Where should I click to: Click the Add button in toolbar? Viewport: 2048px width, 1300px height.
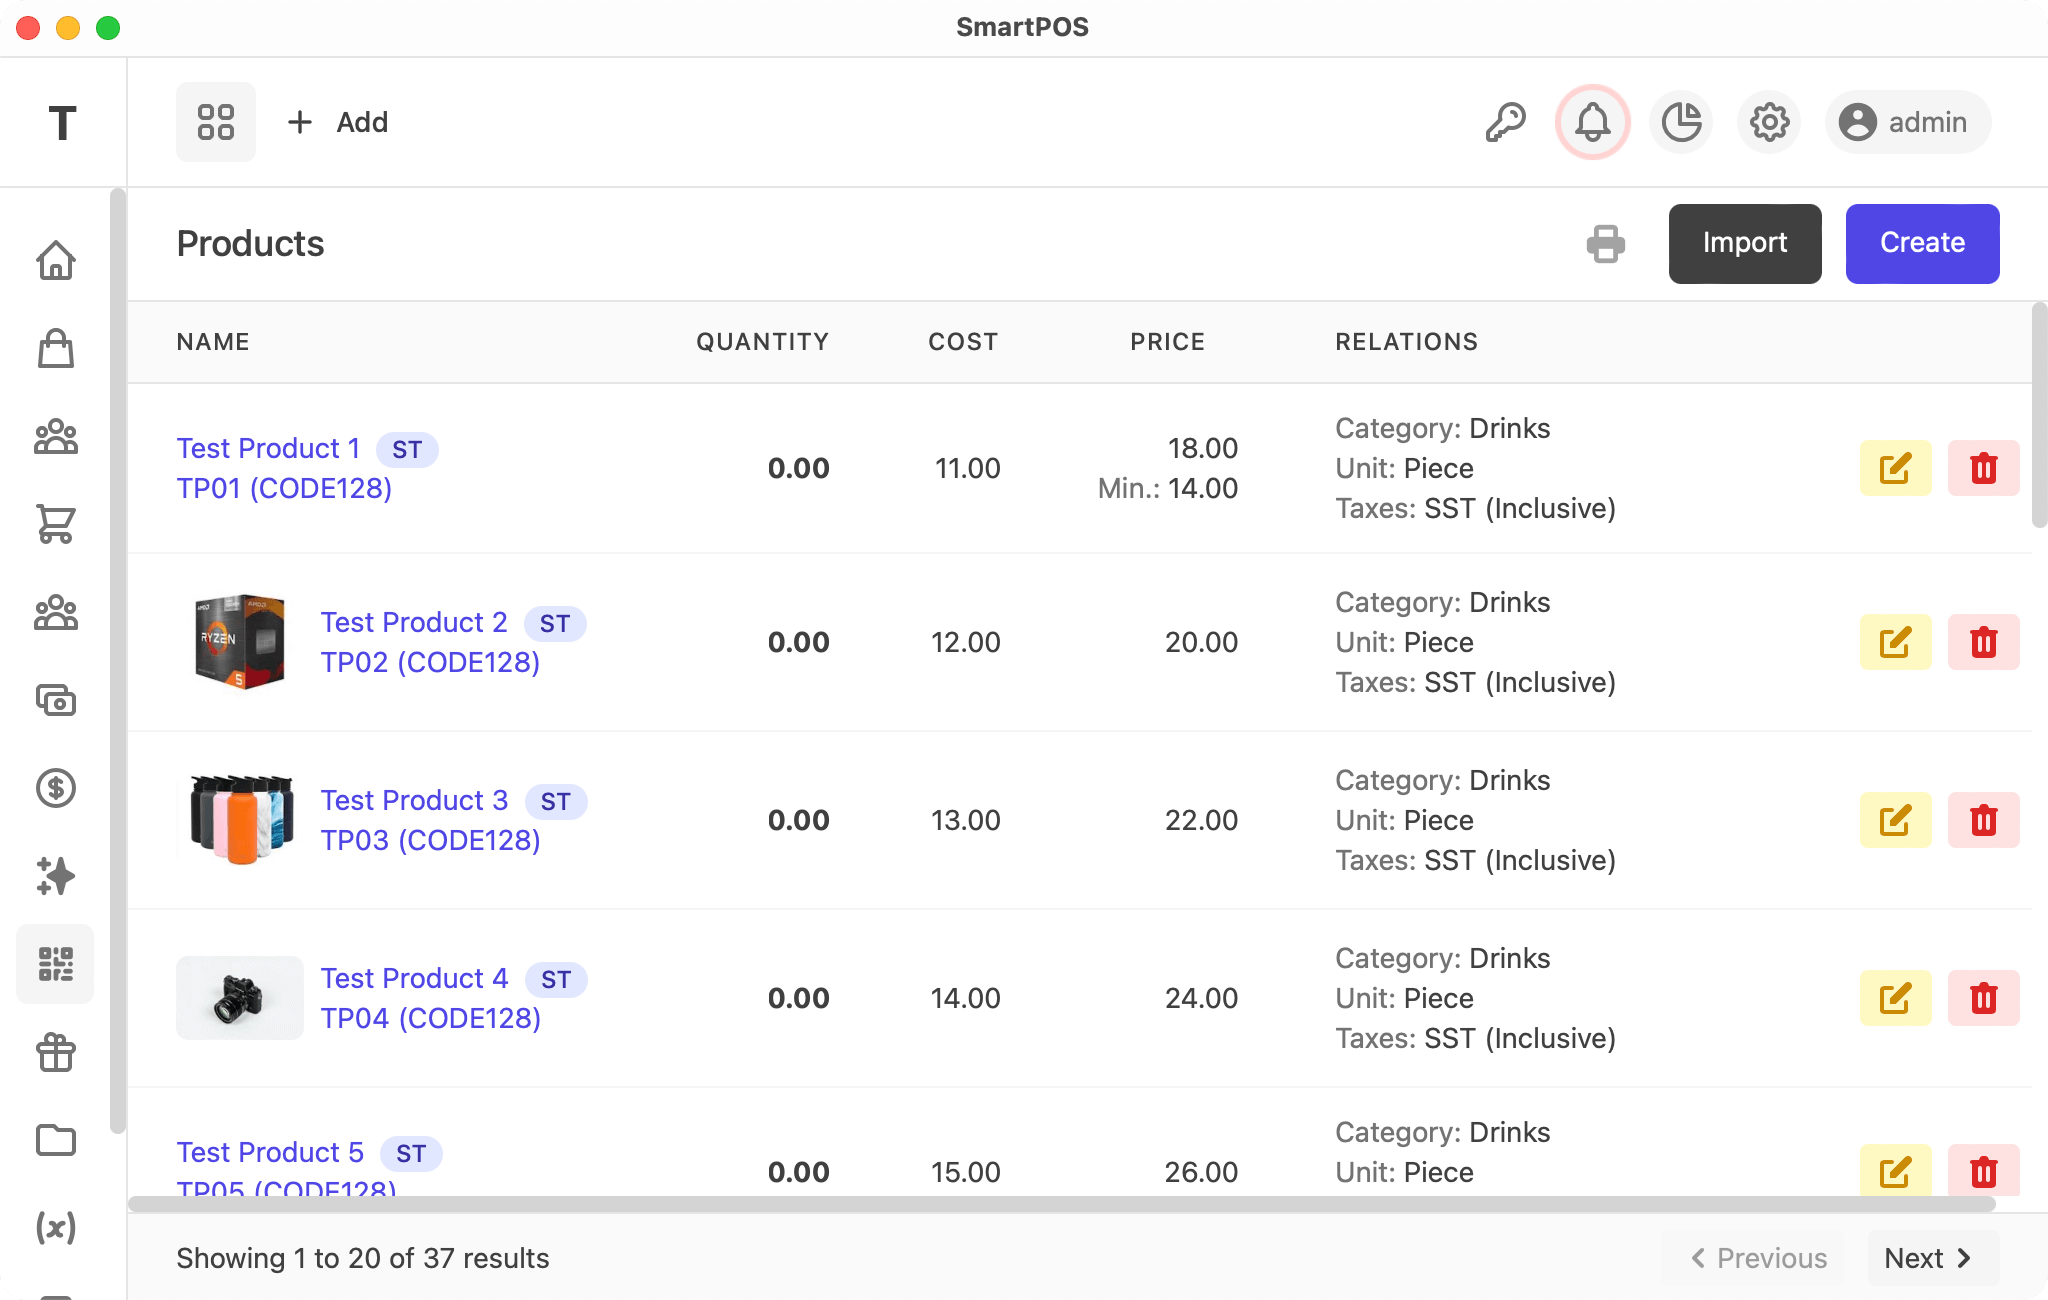(x=338, y=122)
